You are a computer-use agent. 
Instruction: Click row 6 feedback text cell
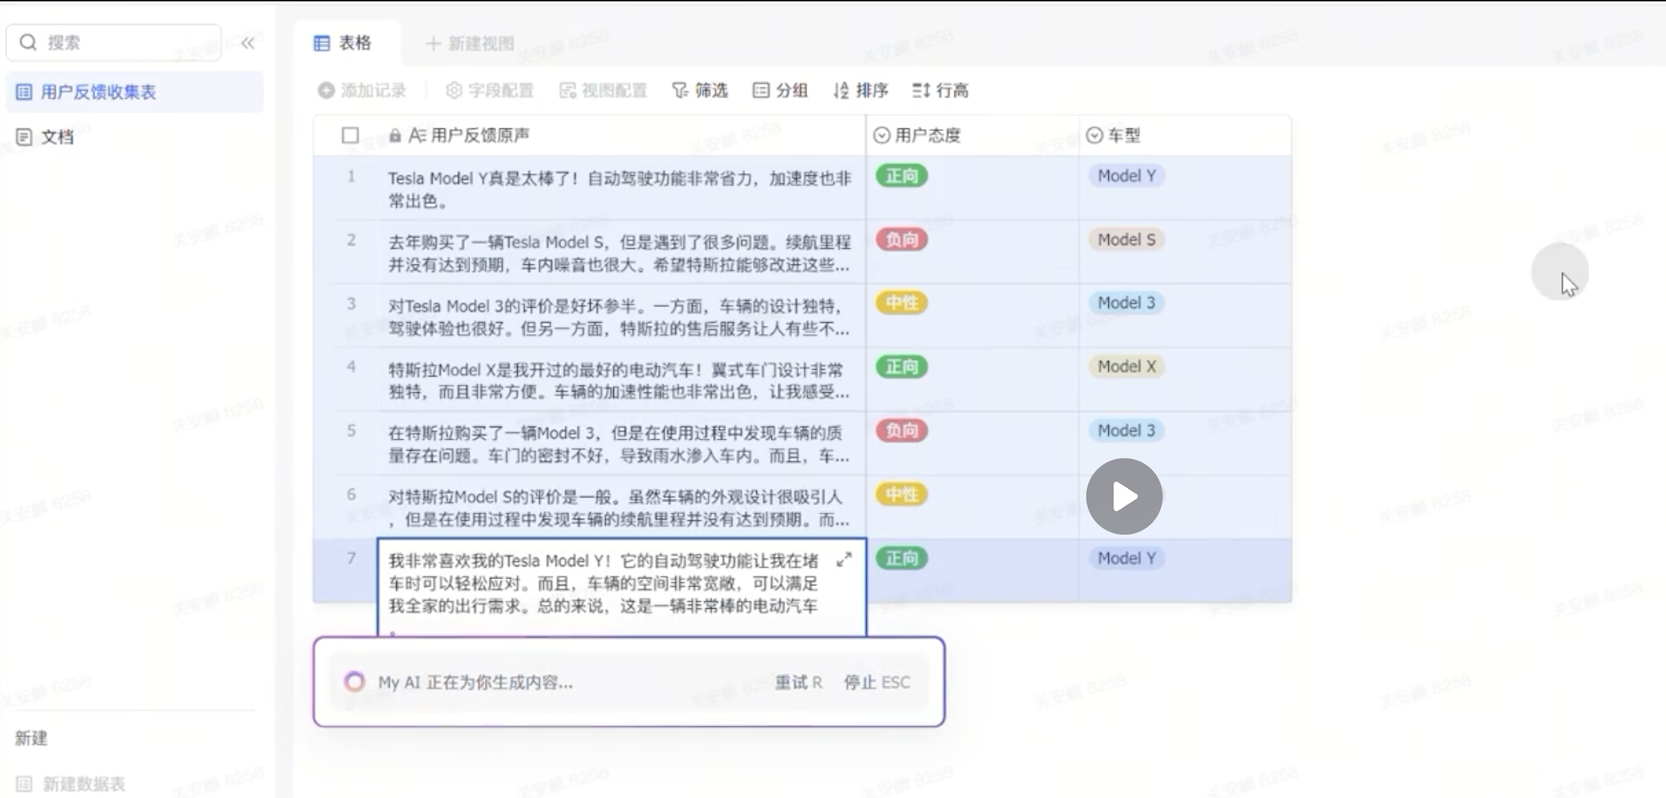pos(620,508)
